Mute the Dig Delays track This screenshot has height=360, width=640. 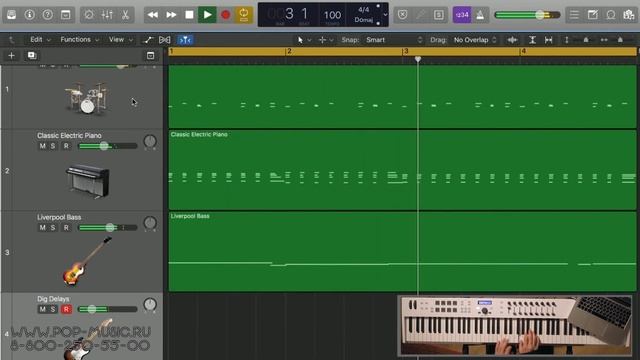[42, 309]
